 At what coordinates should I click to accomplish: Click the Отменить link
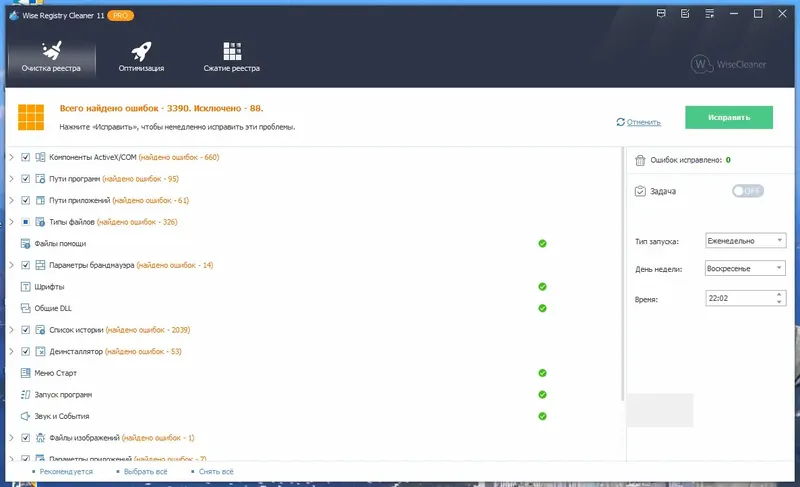(x=643, y=122)
